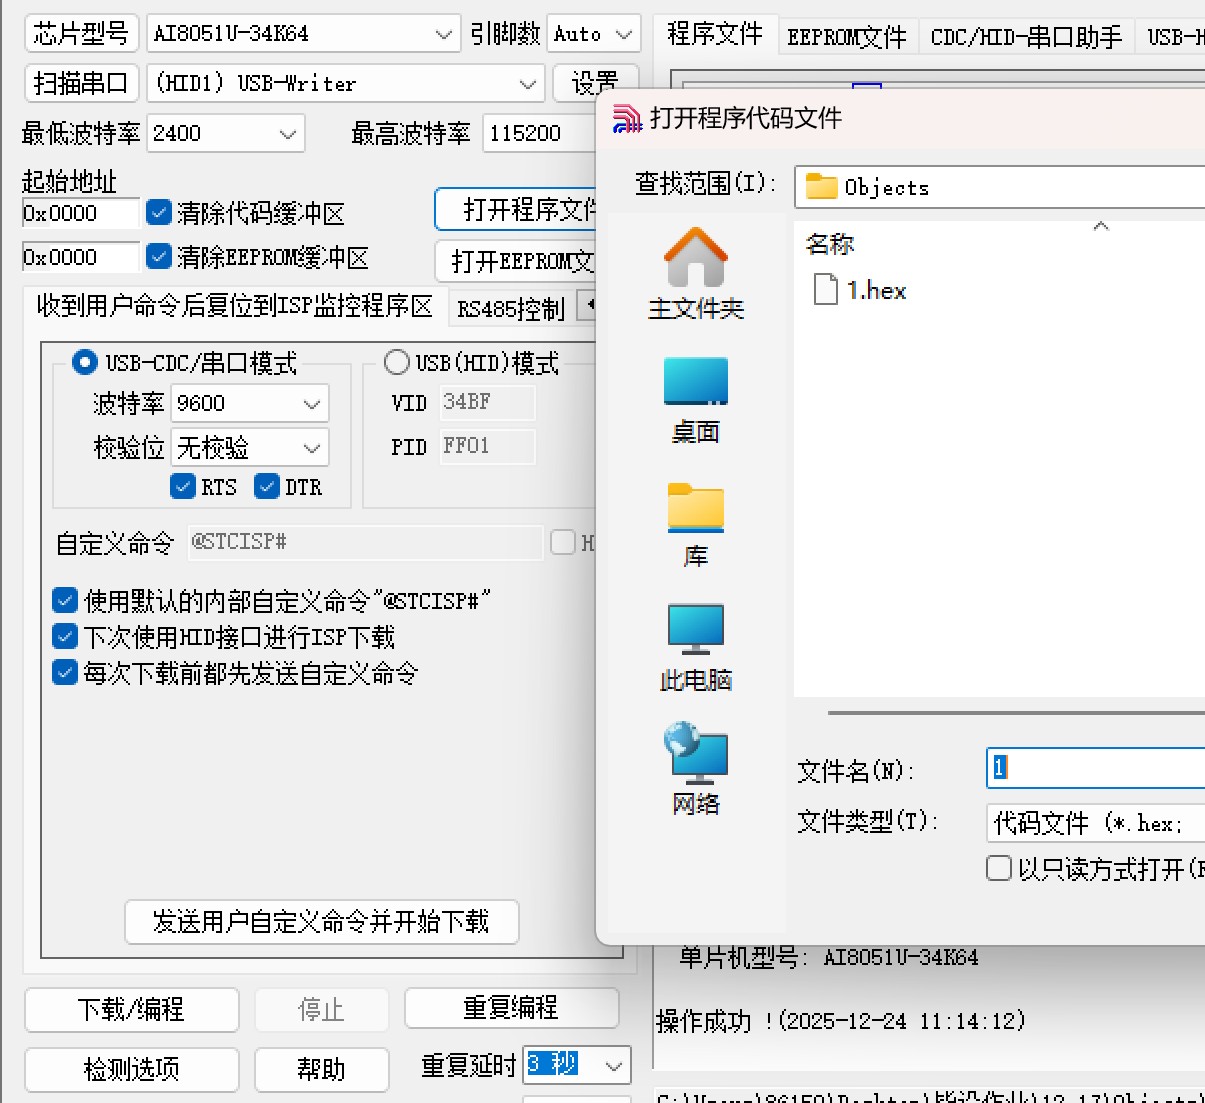The height and width of the screenshot is (1103, 1205).
Task: Click the 检测选项 button
Action: [131, 1069]
